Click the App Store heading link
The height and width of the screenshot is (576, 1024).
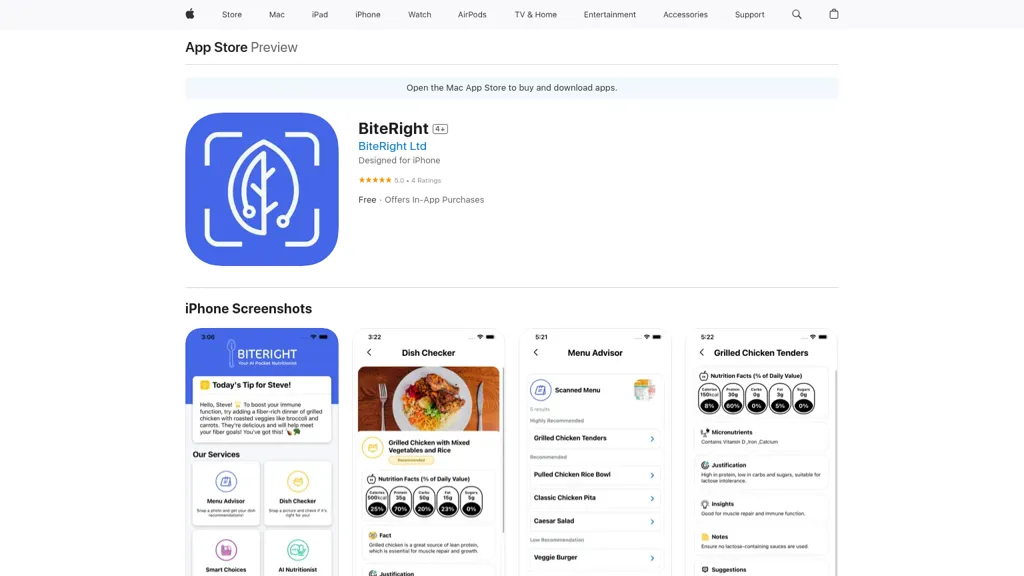216,47
